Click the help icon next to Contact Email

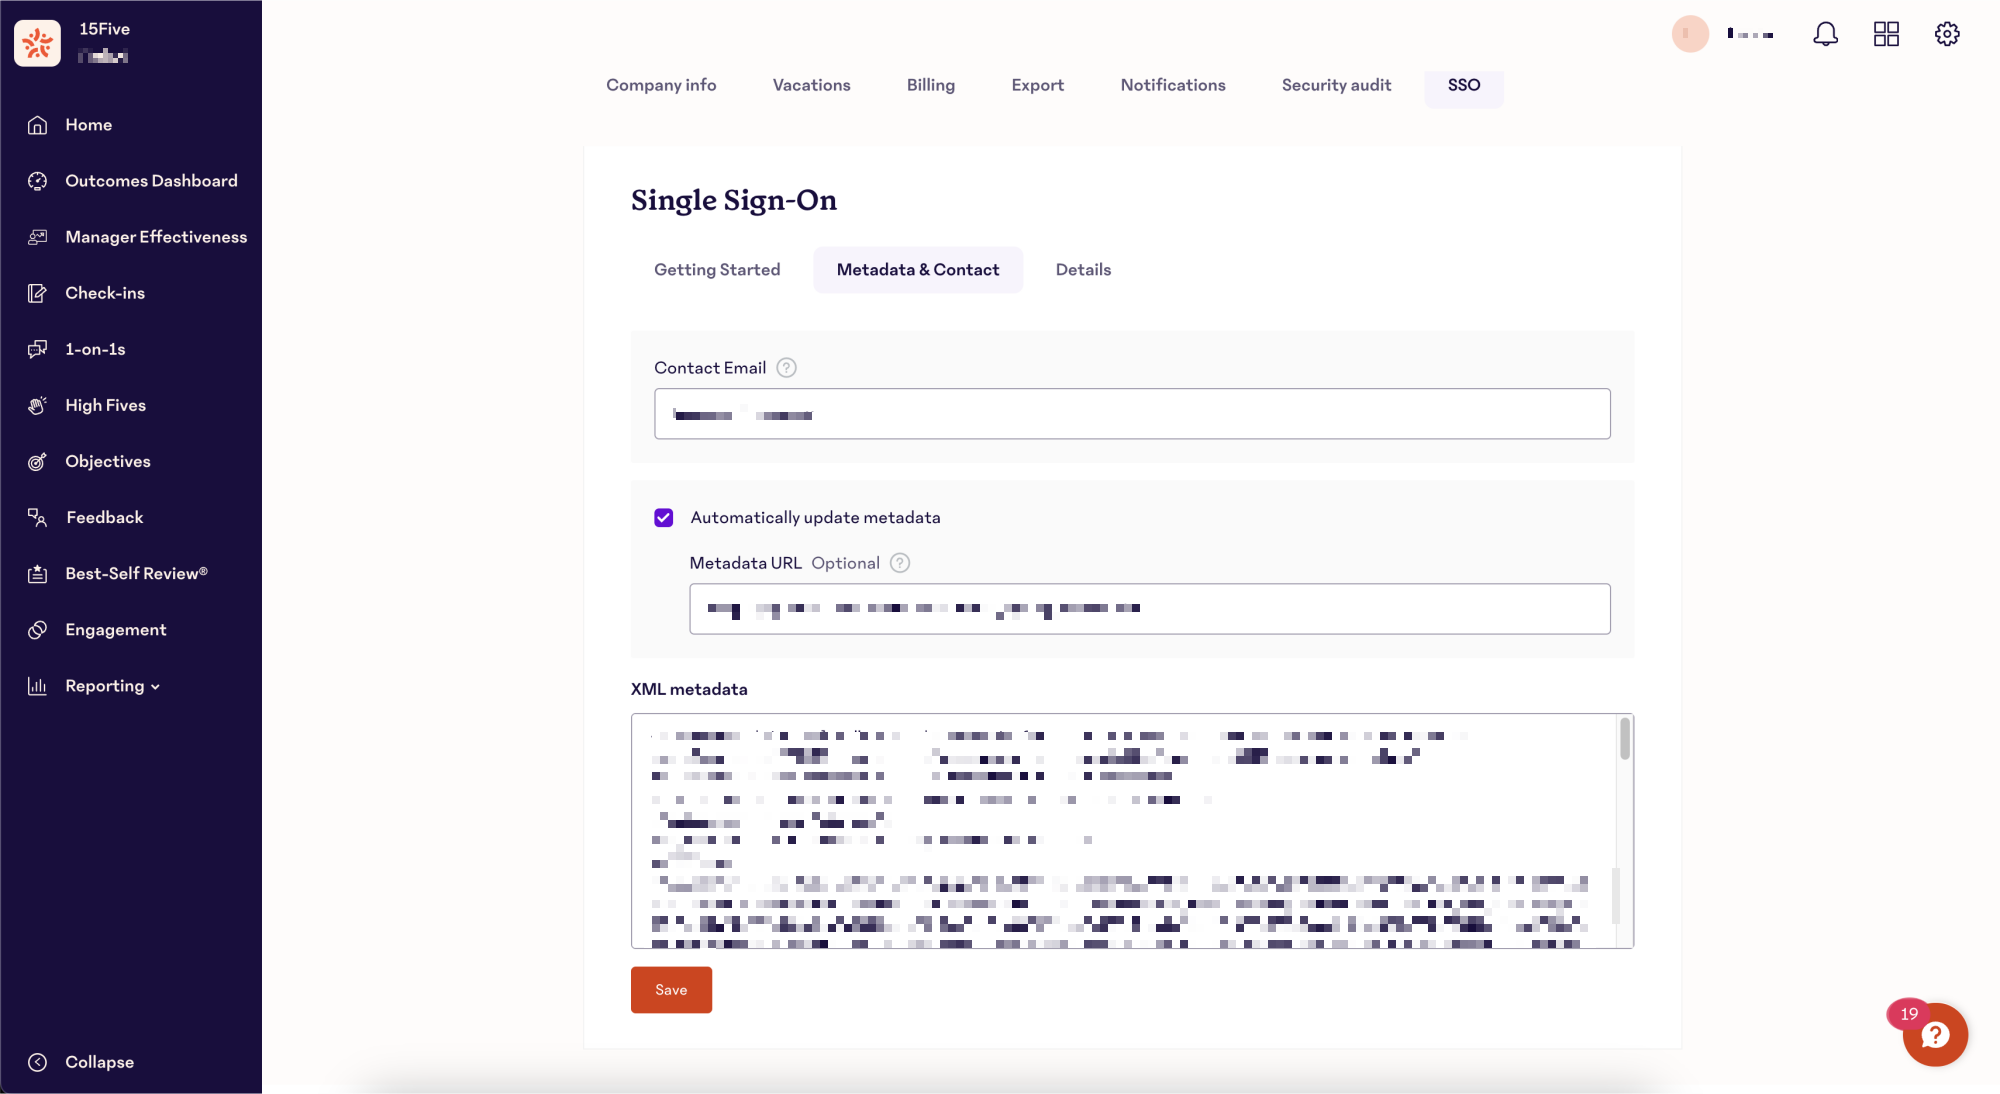[x=787, y=366]
